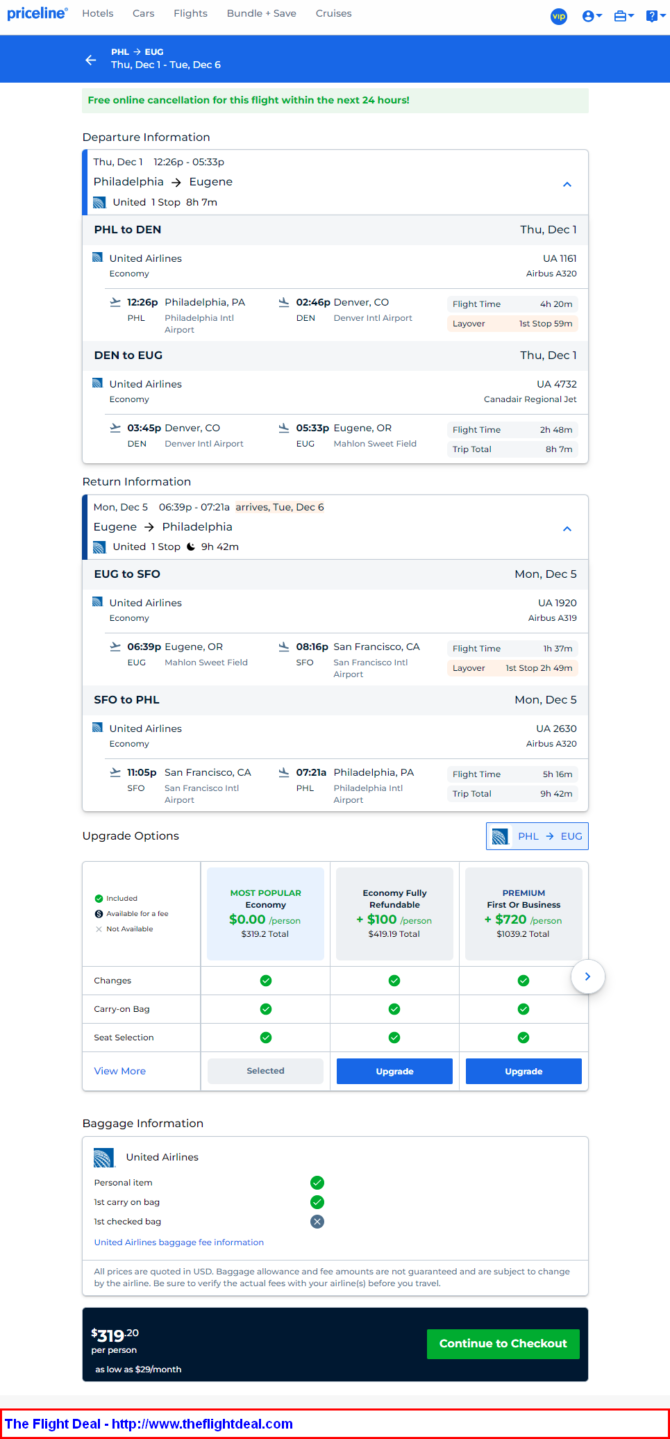Select the Bundle + Save menu item
670x1439 pixels.
click(x=261, y=14)
